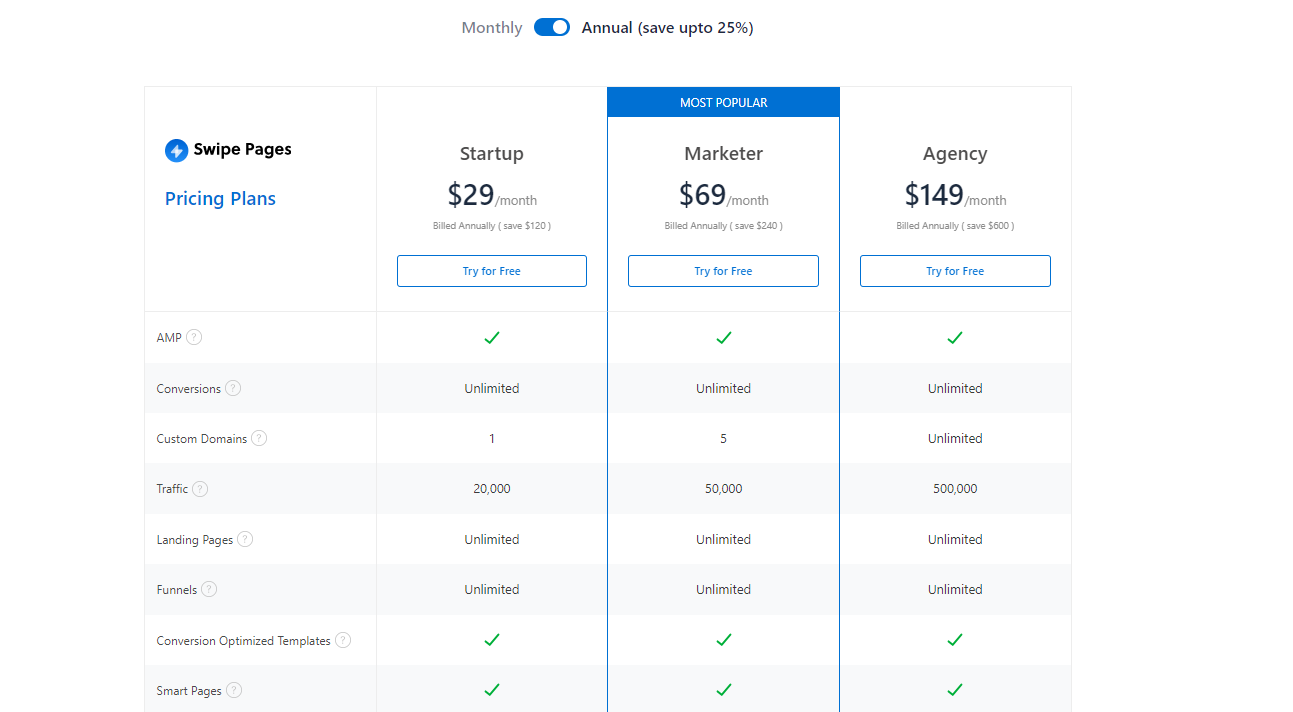
Task: Click Billed Annually ( save $120 ) text
Action: click(492, 226)
